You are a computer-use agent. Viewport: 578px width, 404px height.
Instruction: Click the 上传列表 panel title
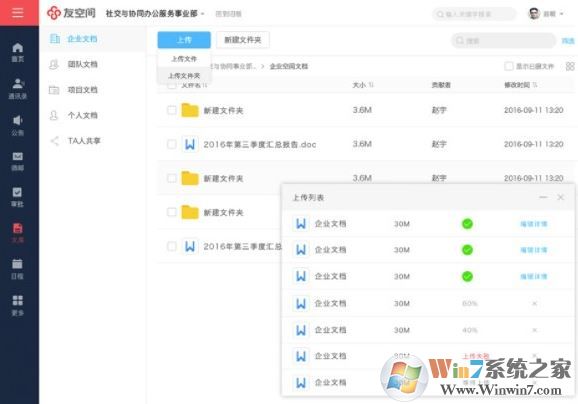point(308,198)
